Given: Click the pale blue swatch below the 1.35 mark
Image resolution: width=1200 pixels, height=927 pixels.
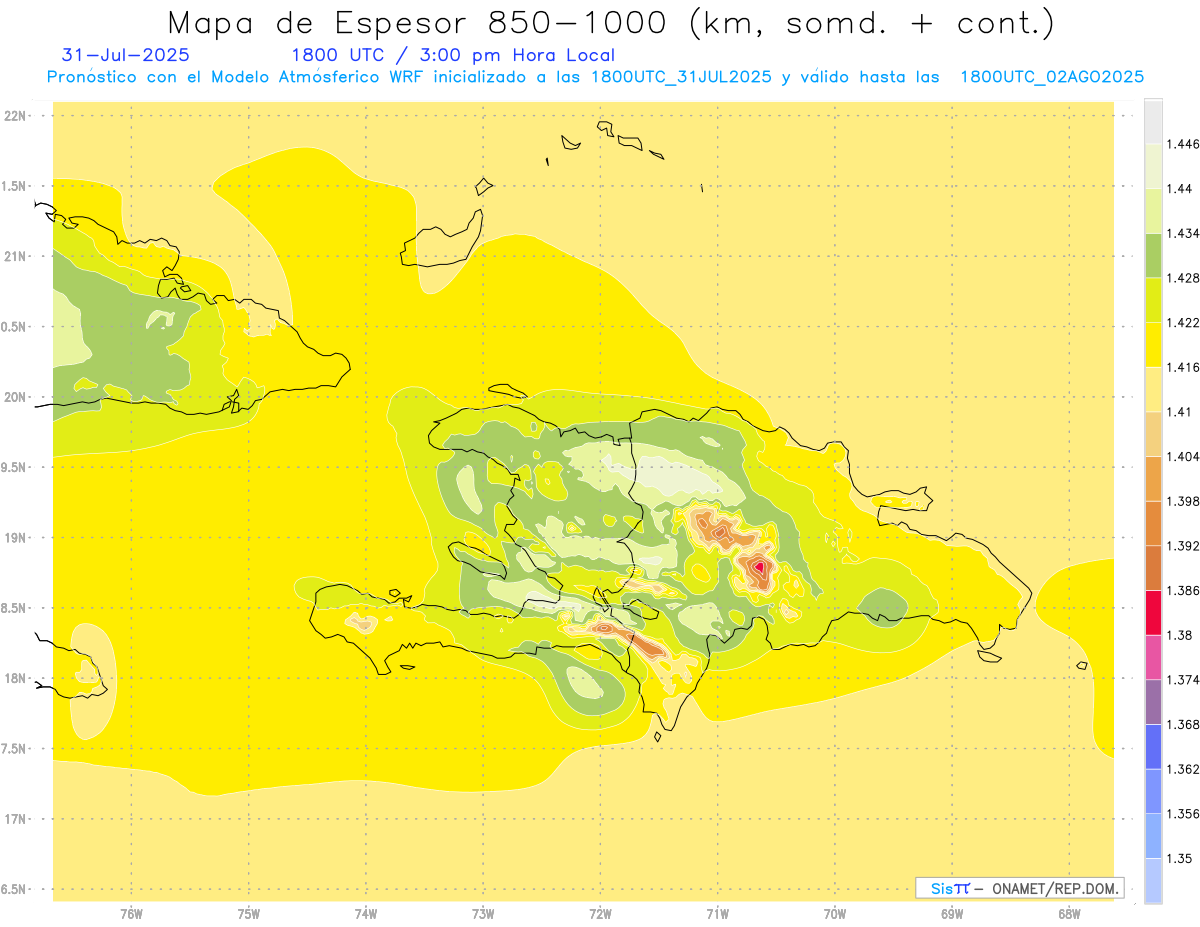Looking at the screenshot, I should 1153,880.
